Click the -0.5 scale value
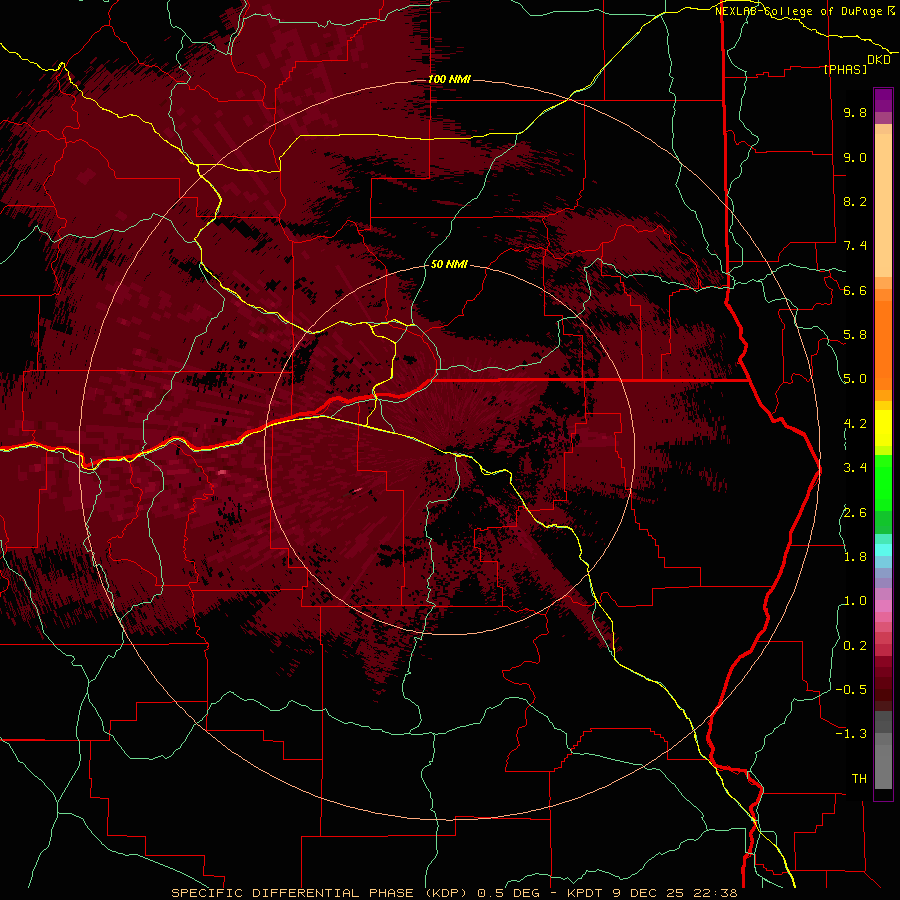The image size is (900, 900). (851, 690)
